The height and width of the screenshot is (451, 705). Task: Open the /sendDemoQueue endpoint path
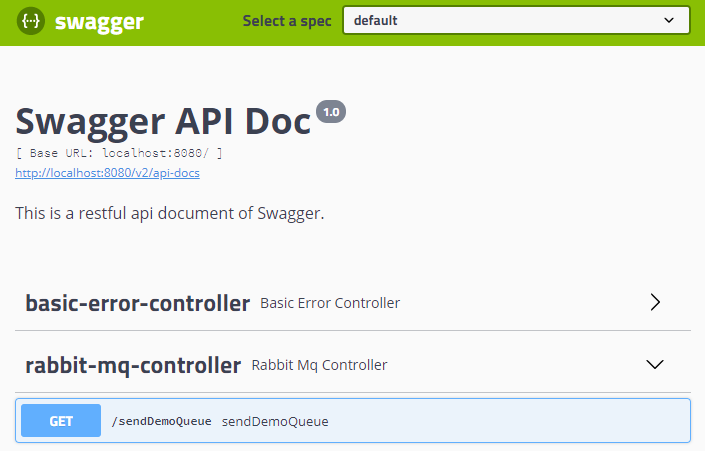[161, 421]
